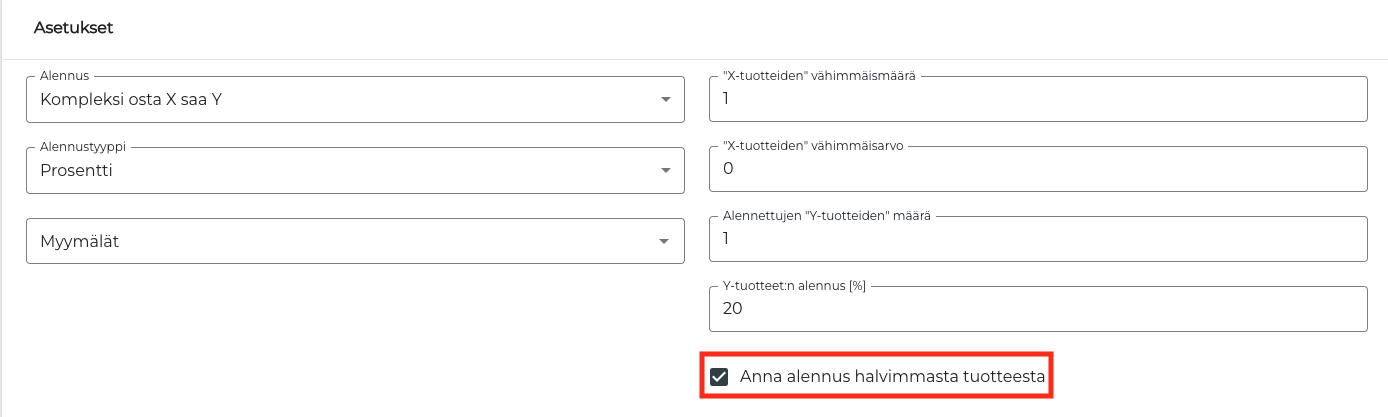Open the Alennus dropdown arrow
The height and width of the screenshot is (417, 1388).
click(x=665, y=100)
